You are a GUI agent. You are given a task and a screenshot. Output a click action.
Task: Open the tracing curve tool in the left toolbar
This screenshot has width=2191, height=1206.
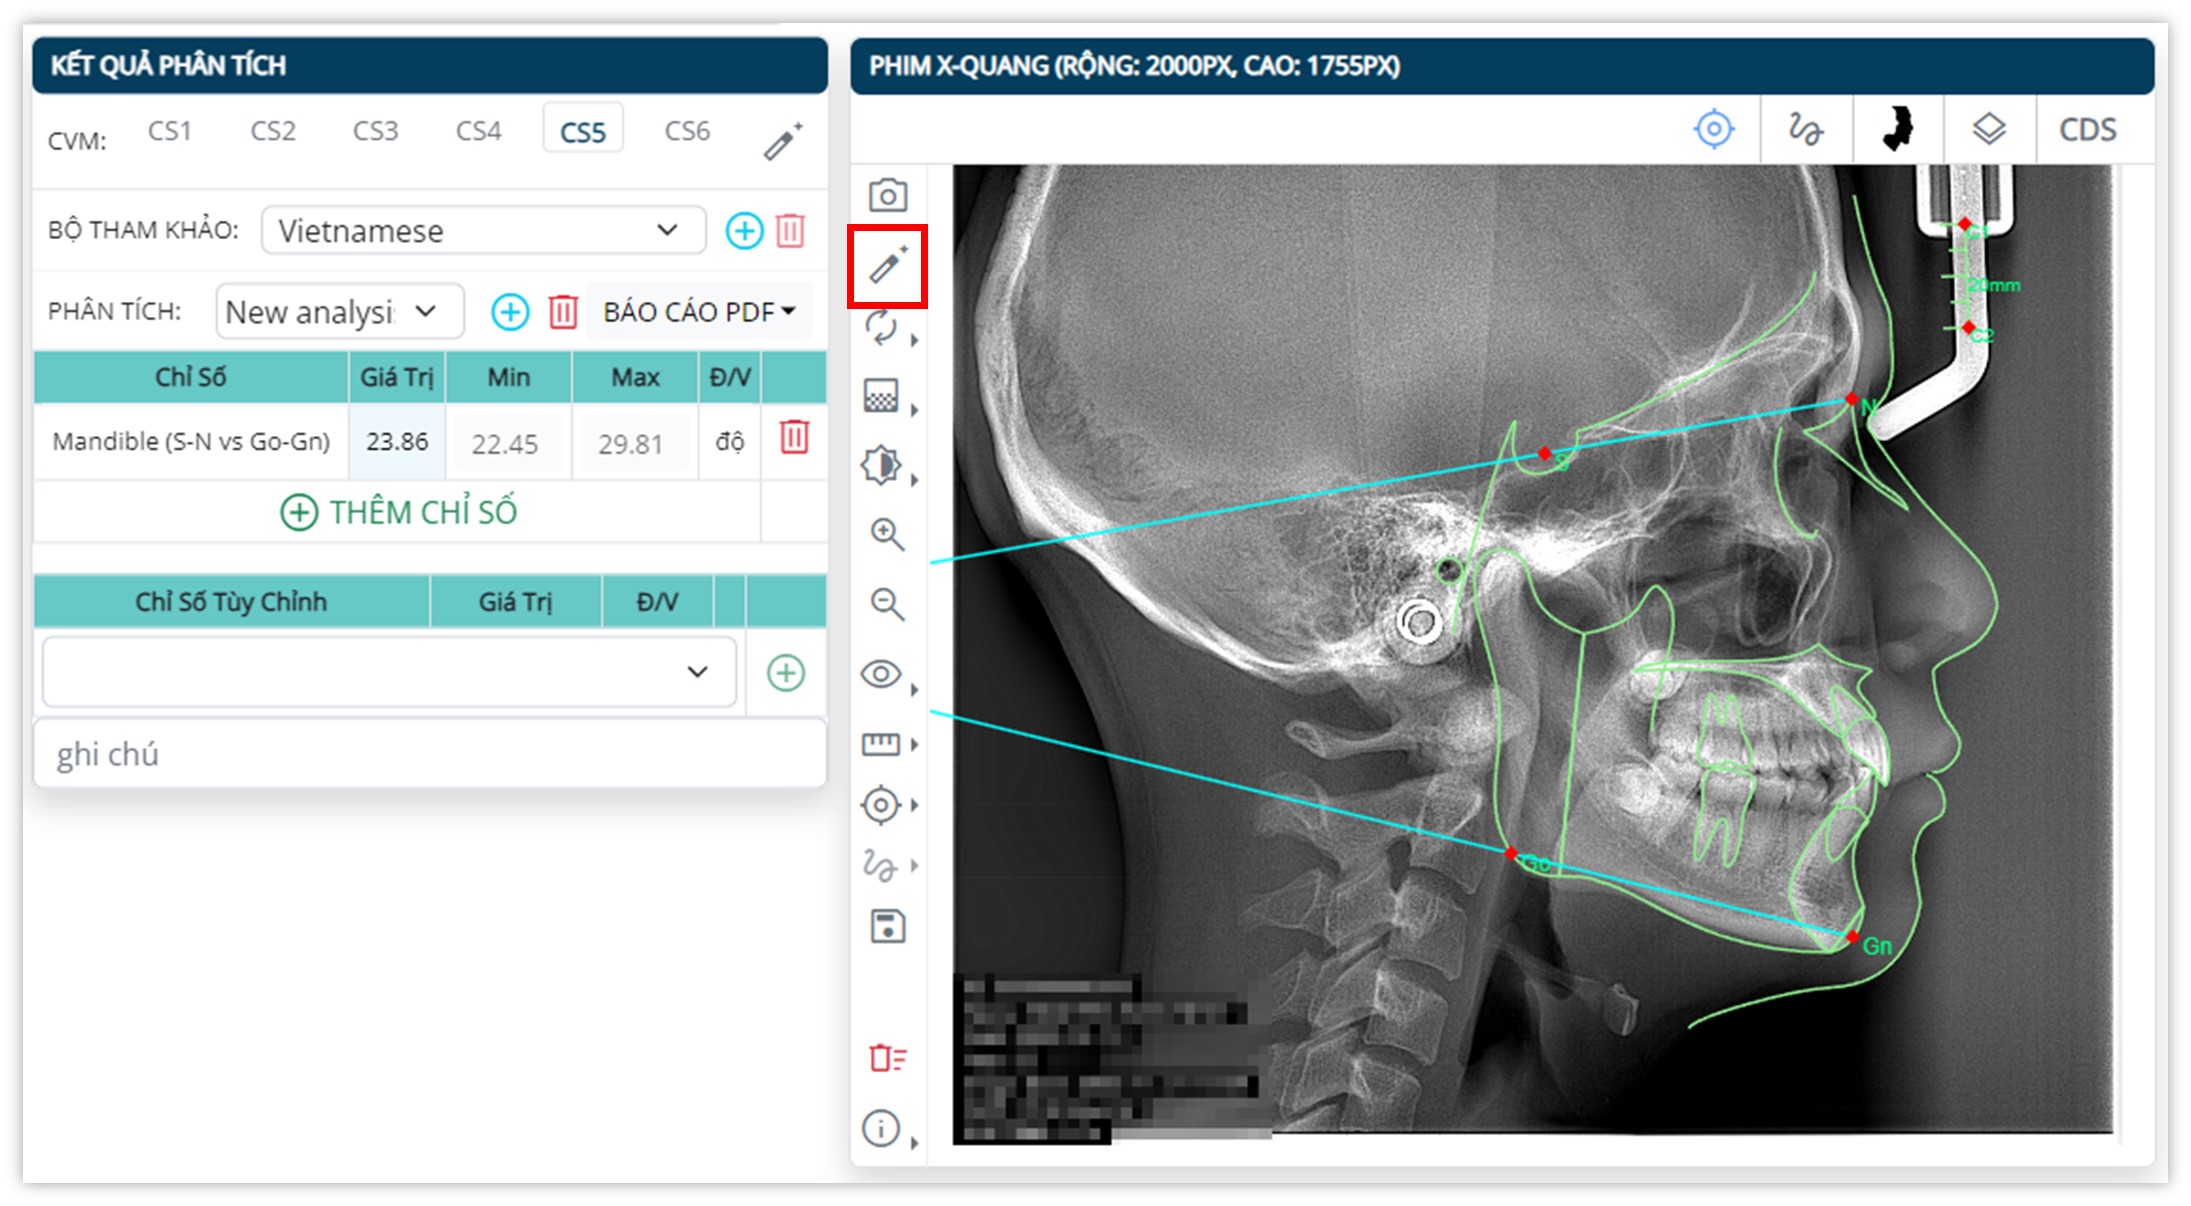click(x=881, y=865)
